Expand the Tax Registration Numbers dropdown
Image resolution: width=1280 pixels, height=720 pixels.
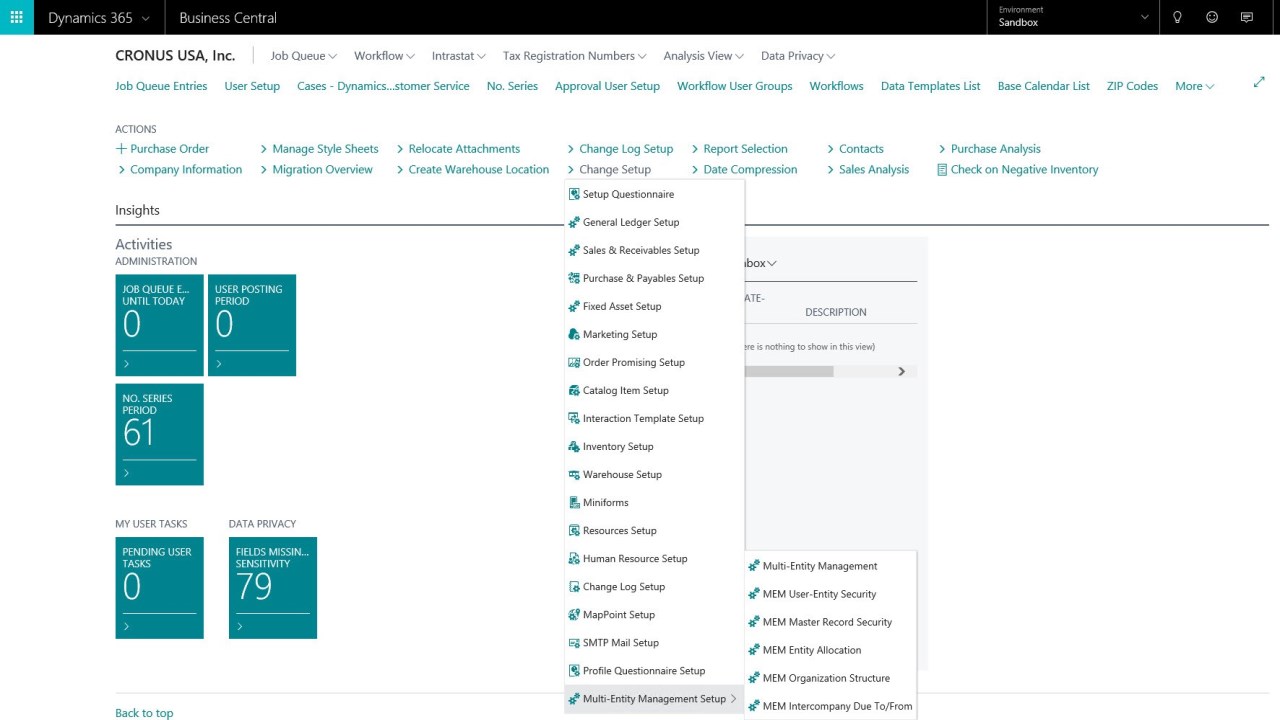(574, 56)
